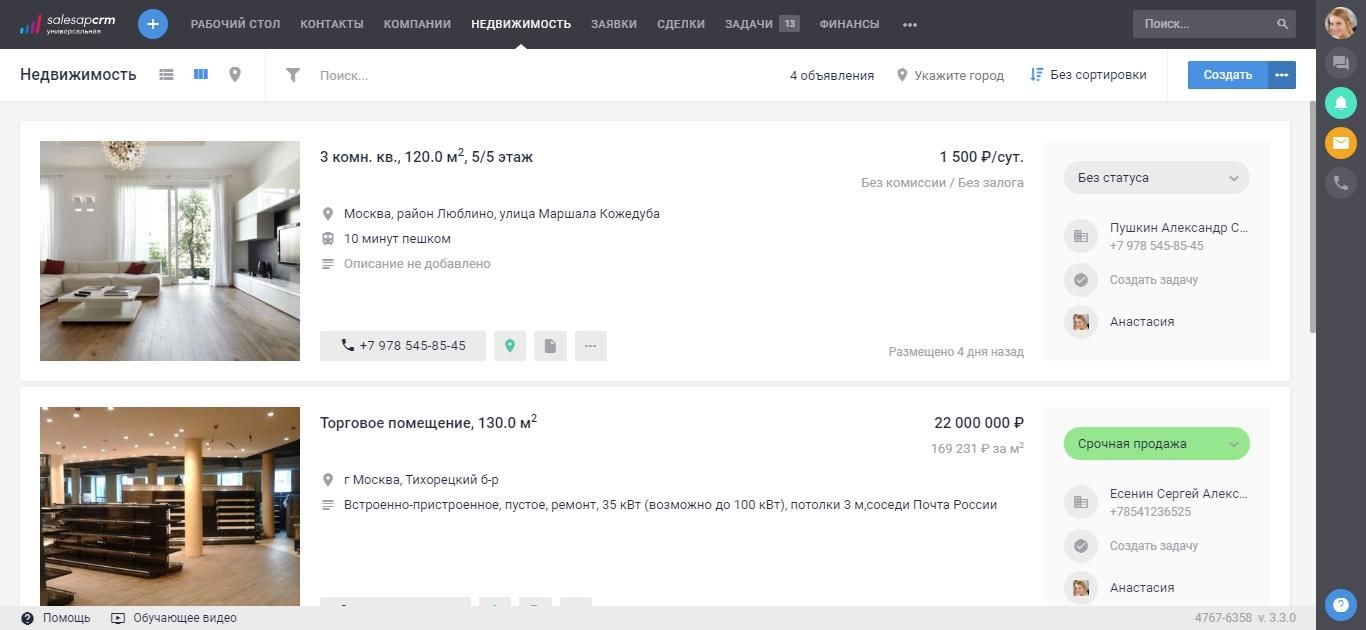Expand the Срочная продажа status dropdown
1366x630 pixels.
coord(1157,444)
